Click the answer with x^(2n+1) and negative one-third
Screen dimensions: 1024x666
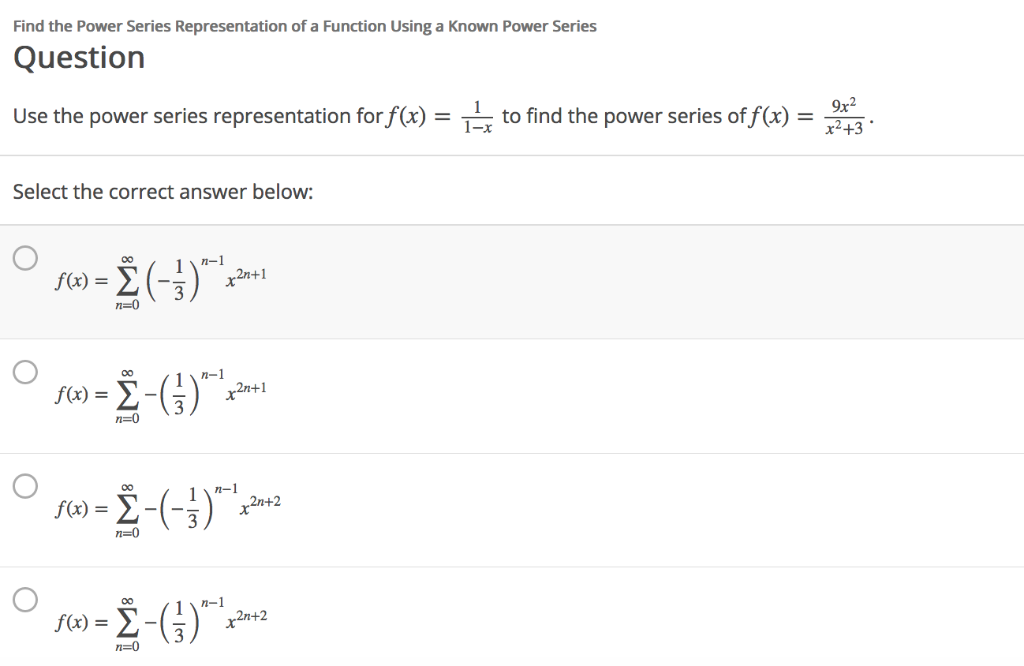160,280
